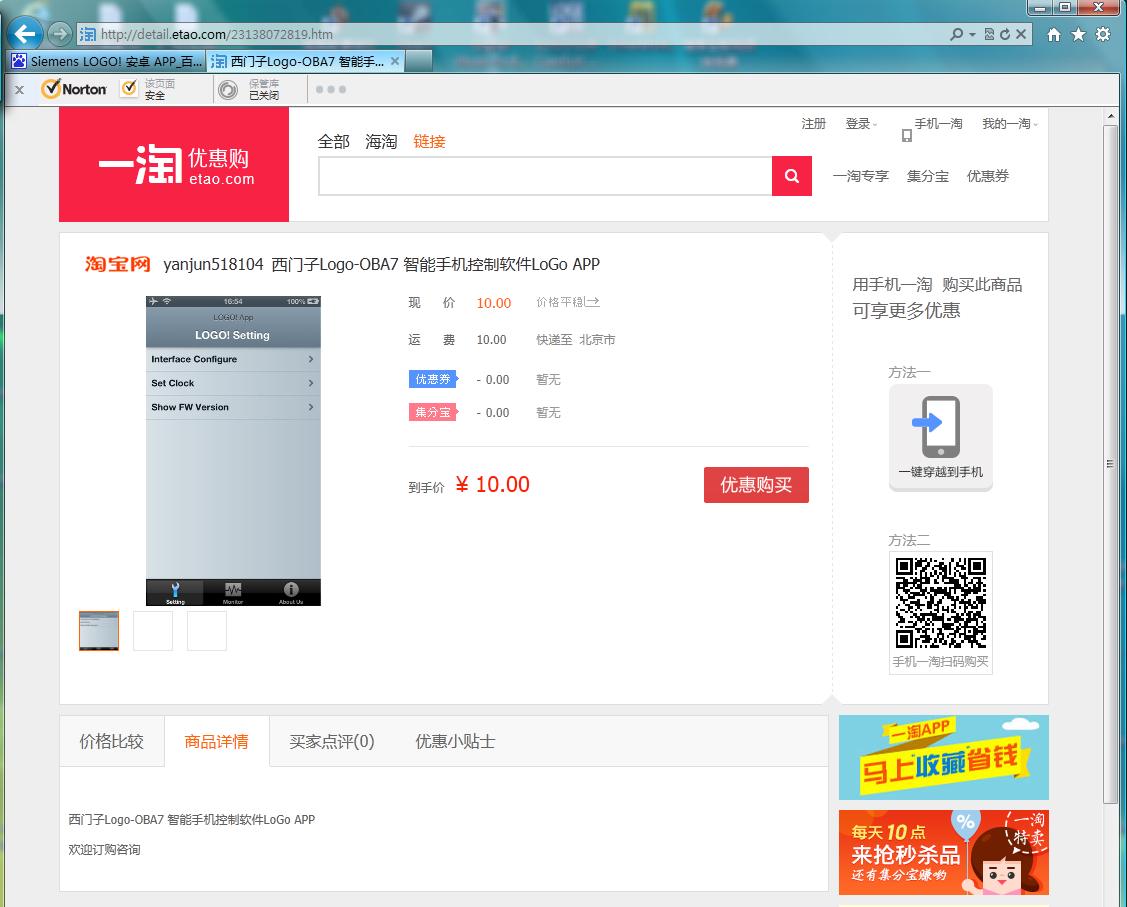This screenshot has width=1127, height=907.
Task: Click the 优惠购买 button
Action: coord(756,485)
